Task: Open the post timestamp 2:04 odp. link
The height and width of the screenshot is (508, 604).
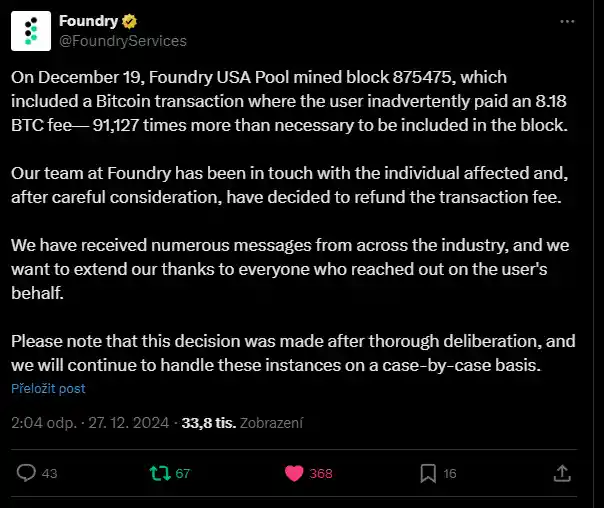Action: pos(41,423)
